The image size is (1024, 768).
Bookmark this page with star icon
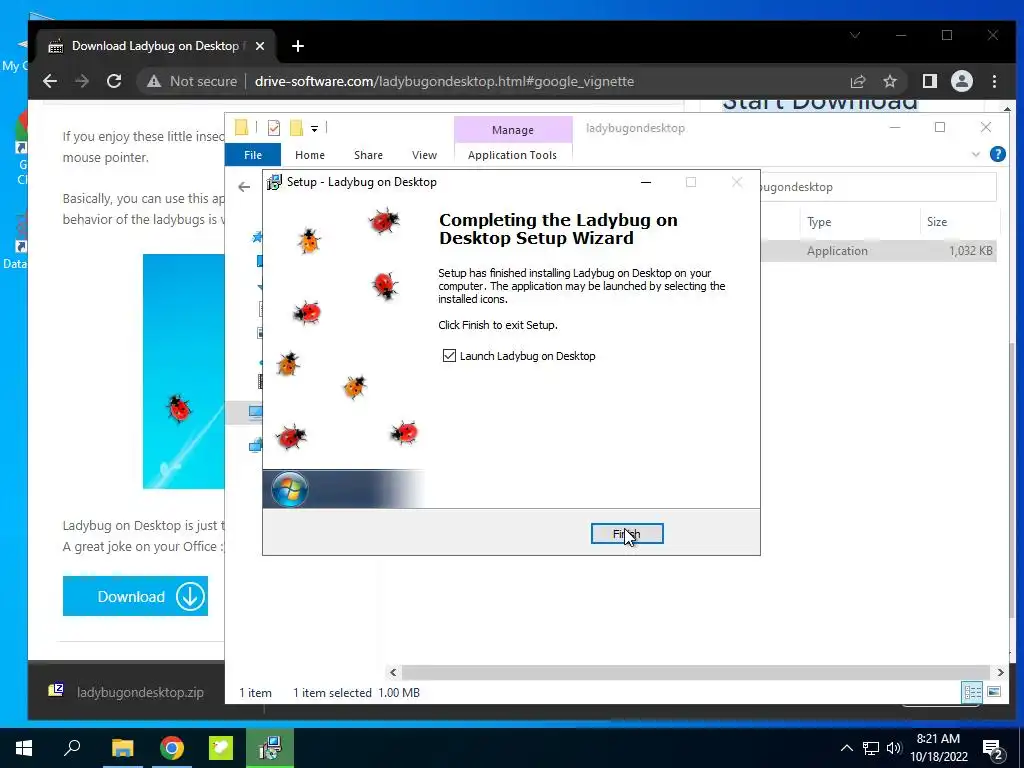tap(889, 81)
